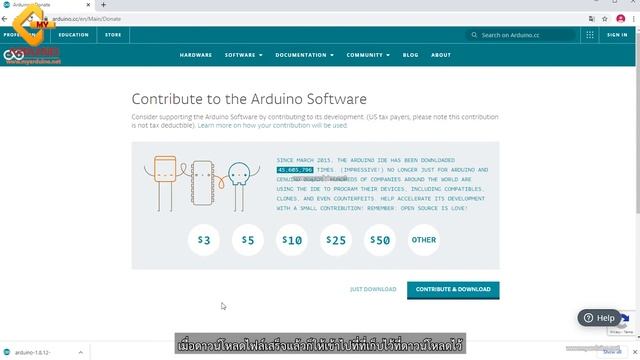Screen dimensions: 640x360
Task: Open the arduino-1.8.12 downloaded file
Action: pyautogui.click(x=33, y=352)
